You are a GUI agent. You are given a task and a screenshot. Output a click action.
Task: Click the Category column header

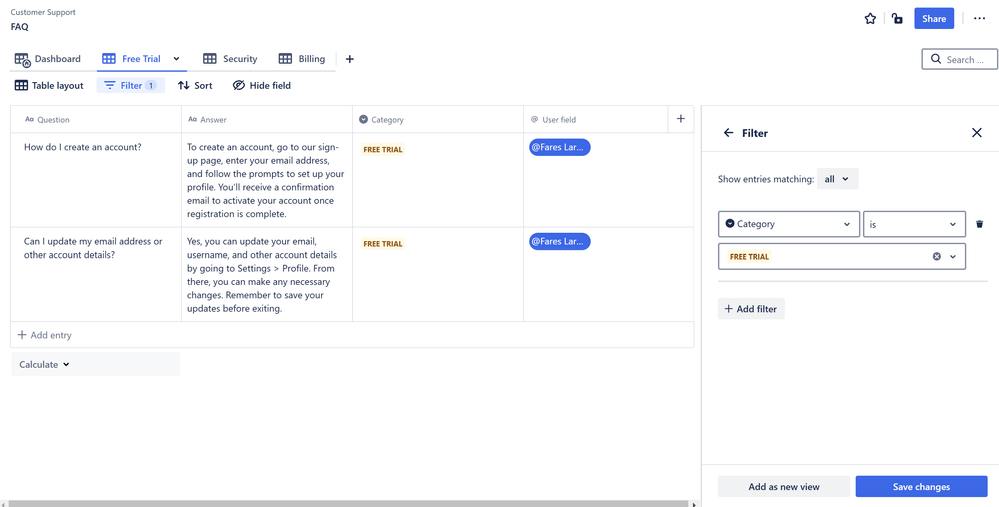pos(438,120)
